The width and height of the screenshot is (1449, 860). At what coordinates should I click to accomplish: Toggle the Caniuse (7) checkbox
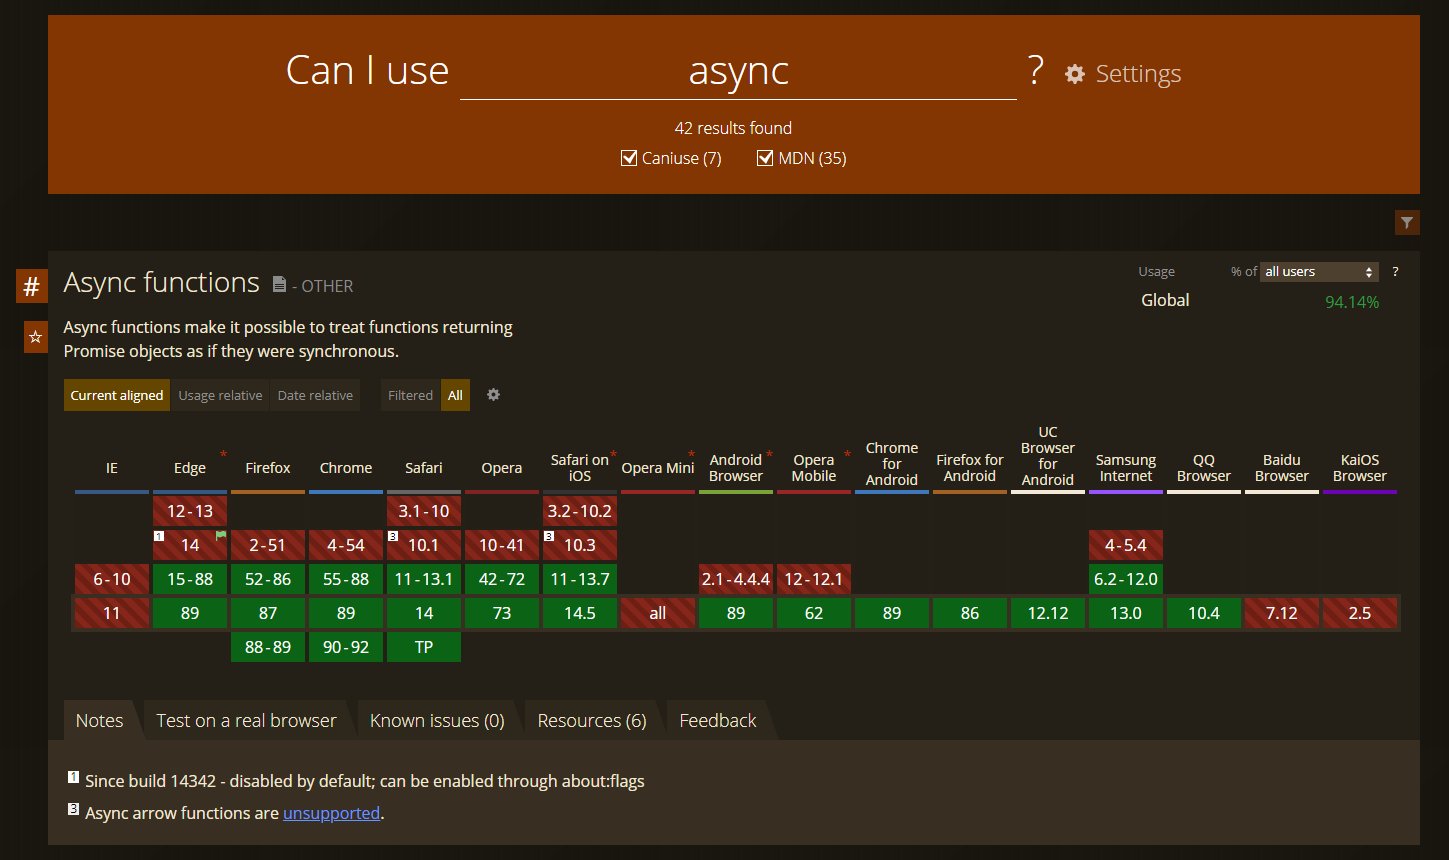(629, 158)
